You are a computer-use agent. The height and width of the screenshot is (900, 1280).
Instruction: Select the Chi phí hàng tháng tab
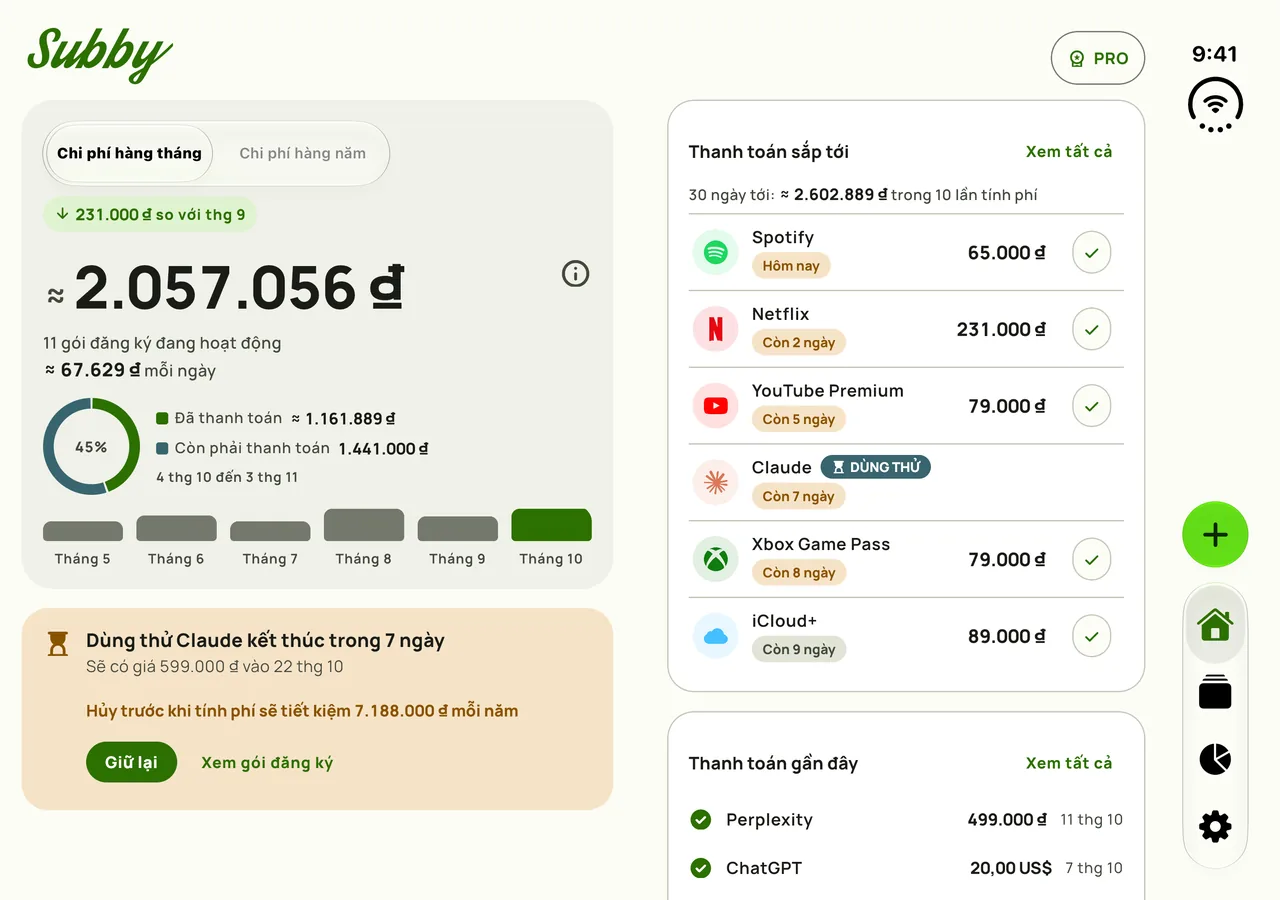tap(129, 153)
